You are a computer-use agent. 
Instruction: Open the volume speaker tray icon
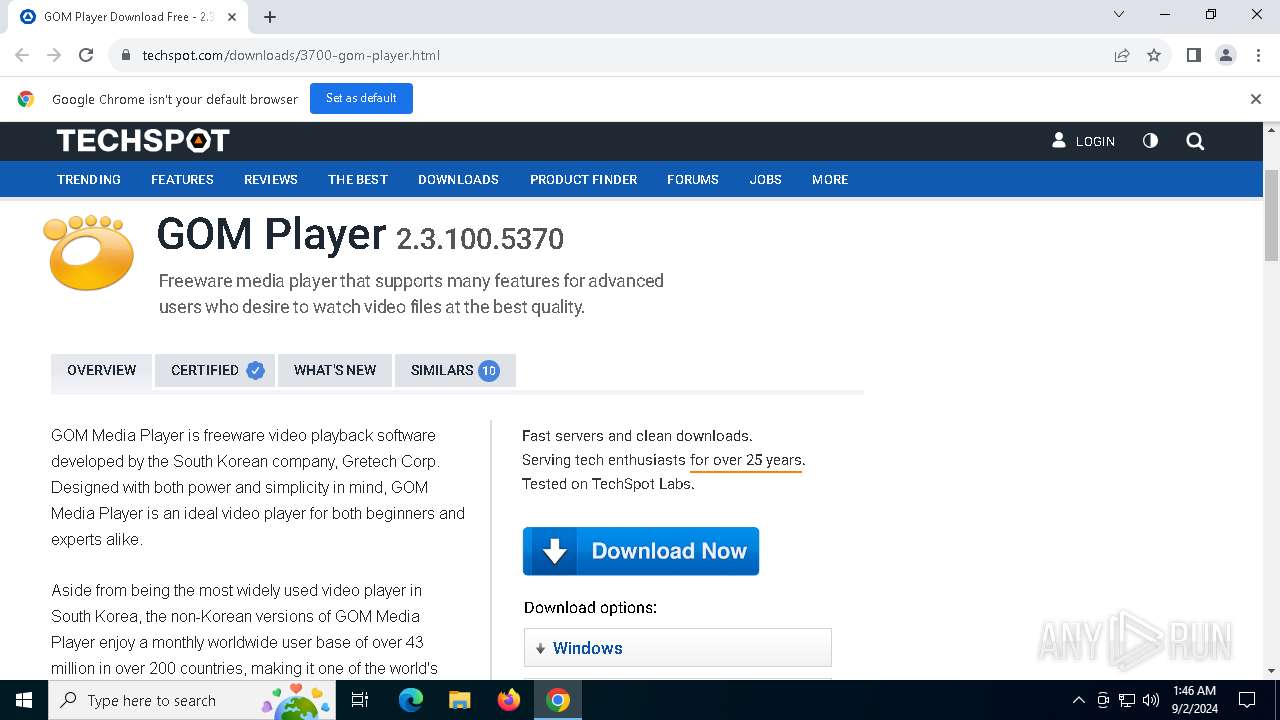pos(1151,700)
